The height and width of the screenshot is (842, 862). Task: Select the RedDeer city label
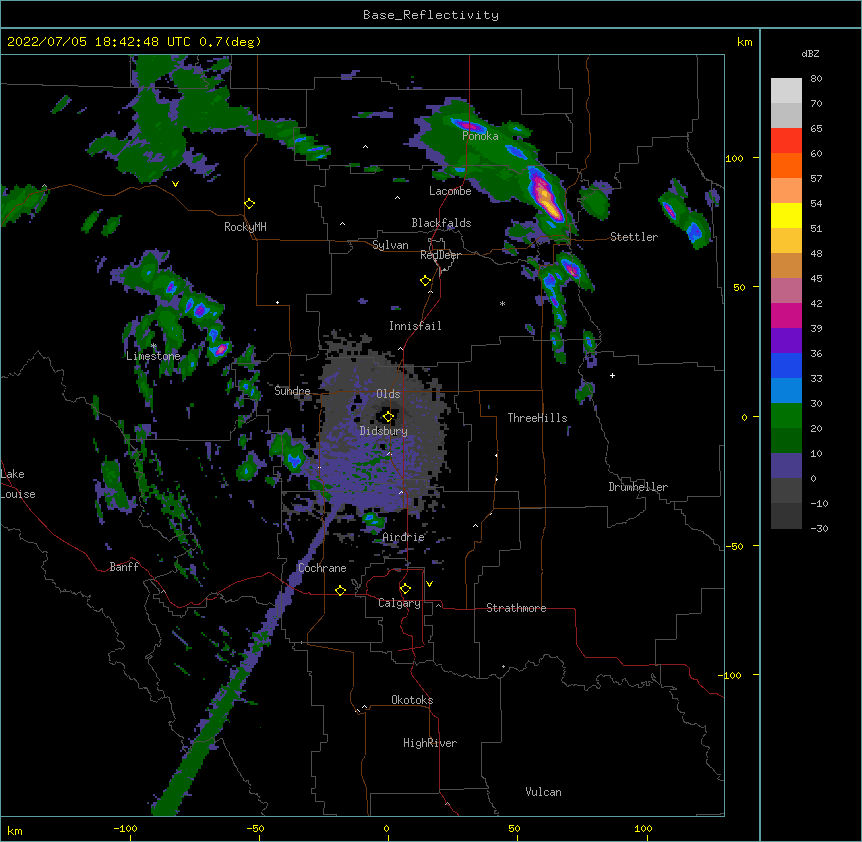[440, 255]
